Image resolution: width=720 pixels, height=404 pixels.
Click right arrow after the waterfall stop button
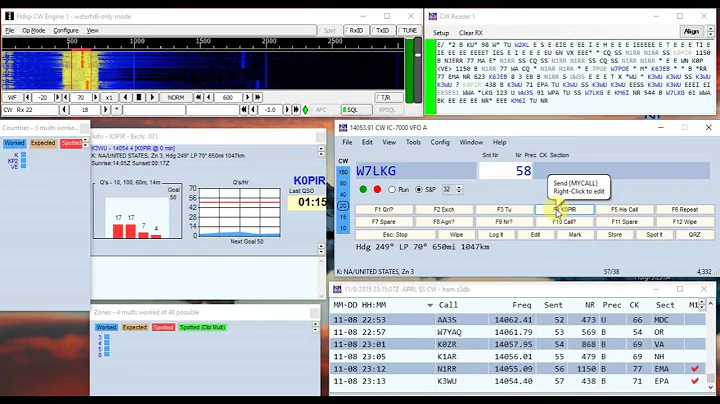tap(152, 97)
